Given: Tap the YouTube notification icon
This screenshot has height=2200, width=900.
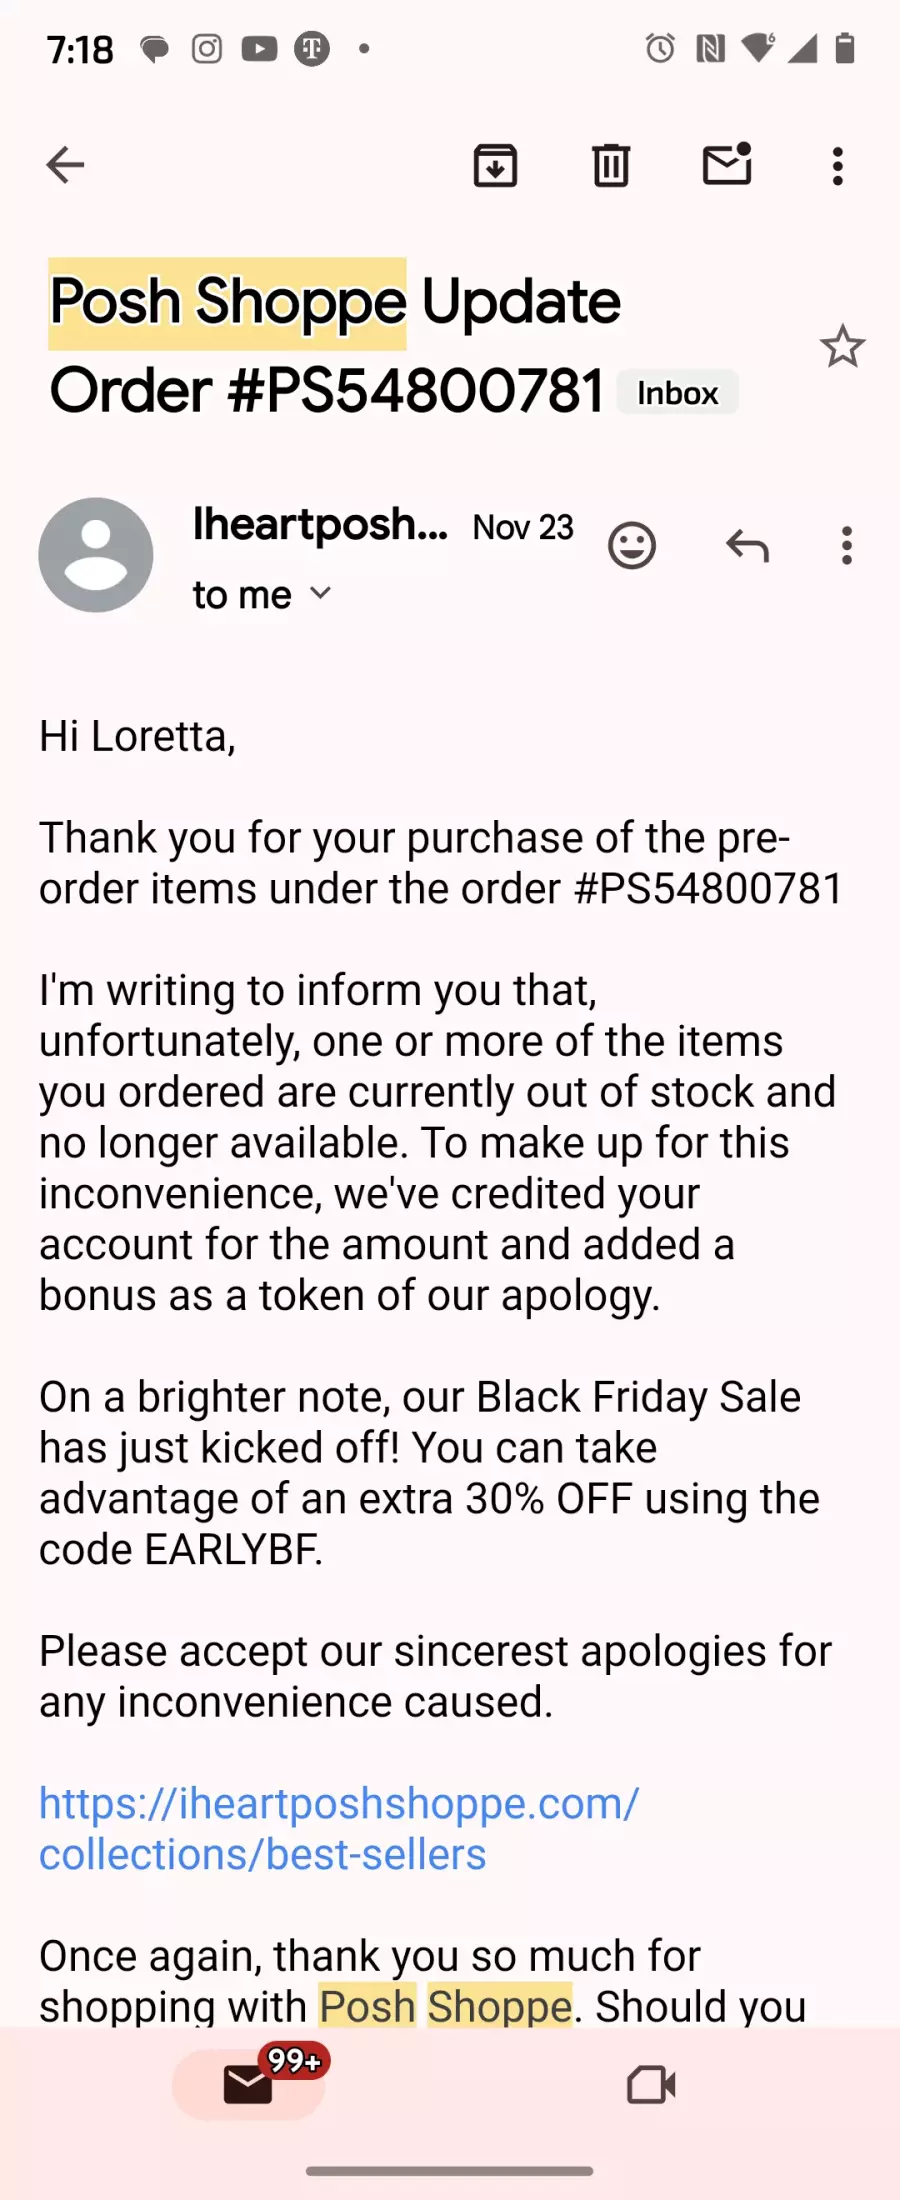Looking at the screenshot, I should click(259, 49).
